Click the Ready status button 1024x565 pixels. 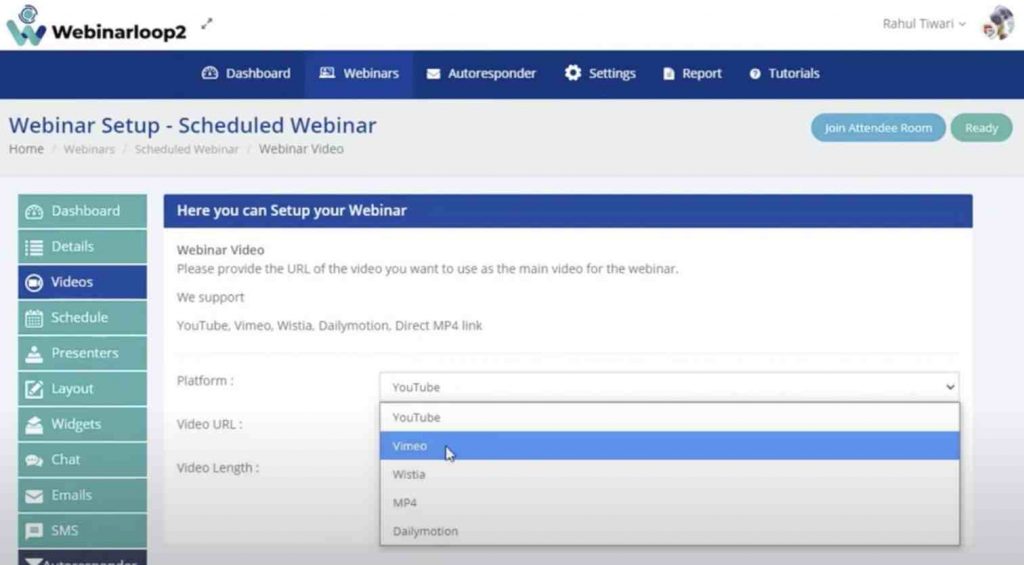[981, 127]
